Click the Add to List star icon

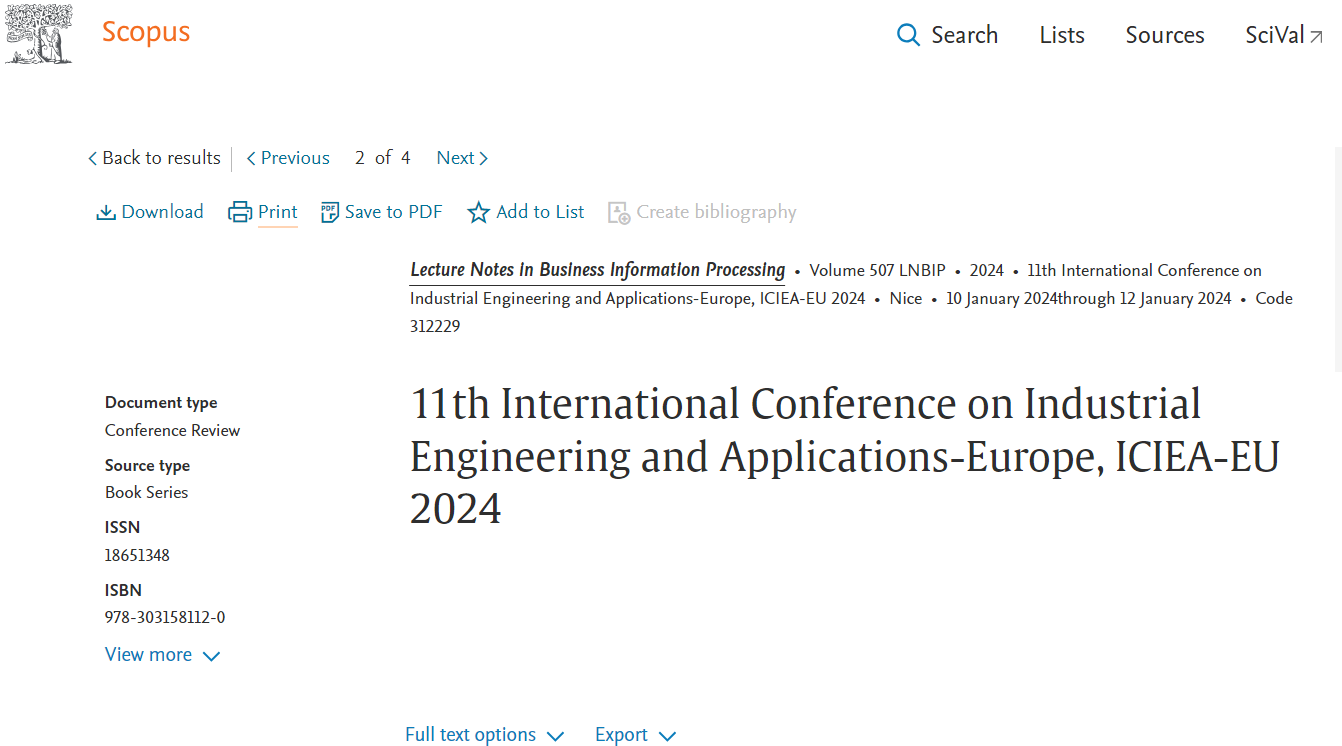tap(479, 213)
